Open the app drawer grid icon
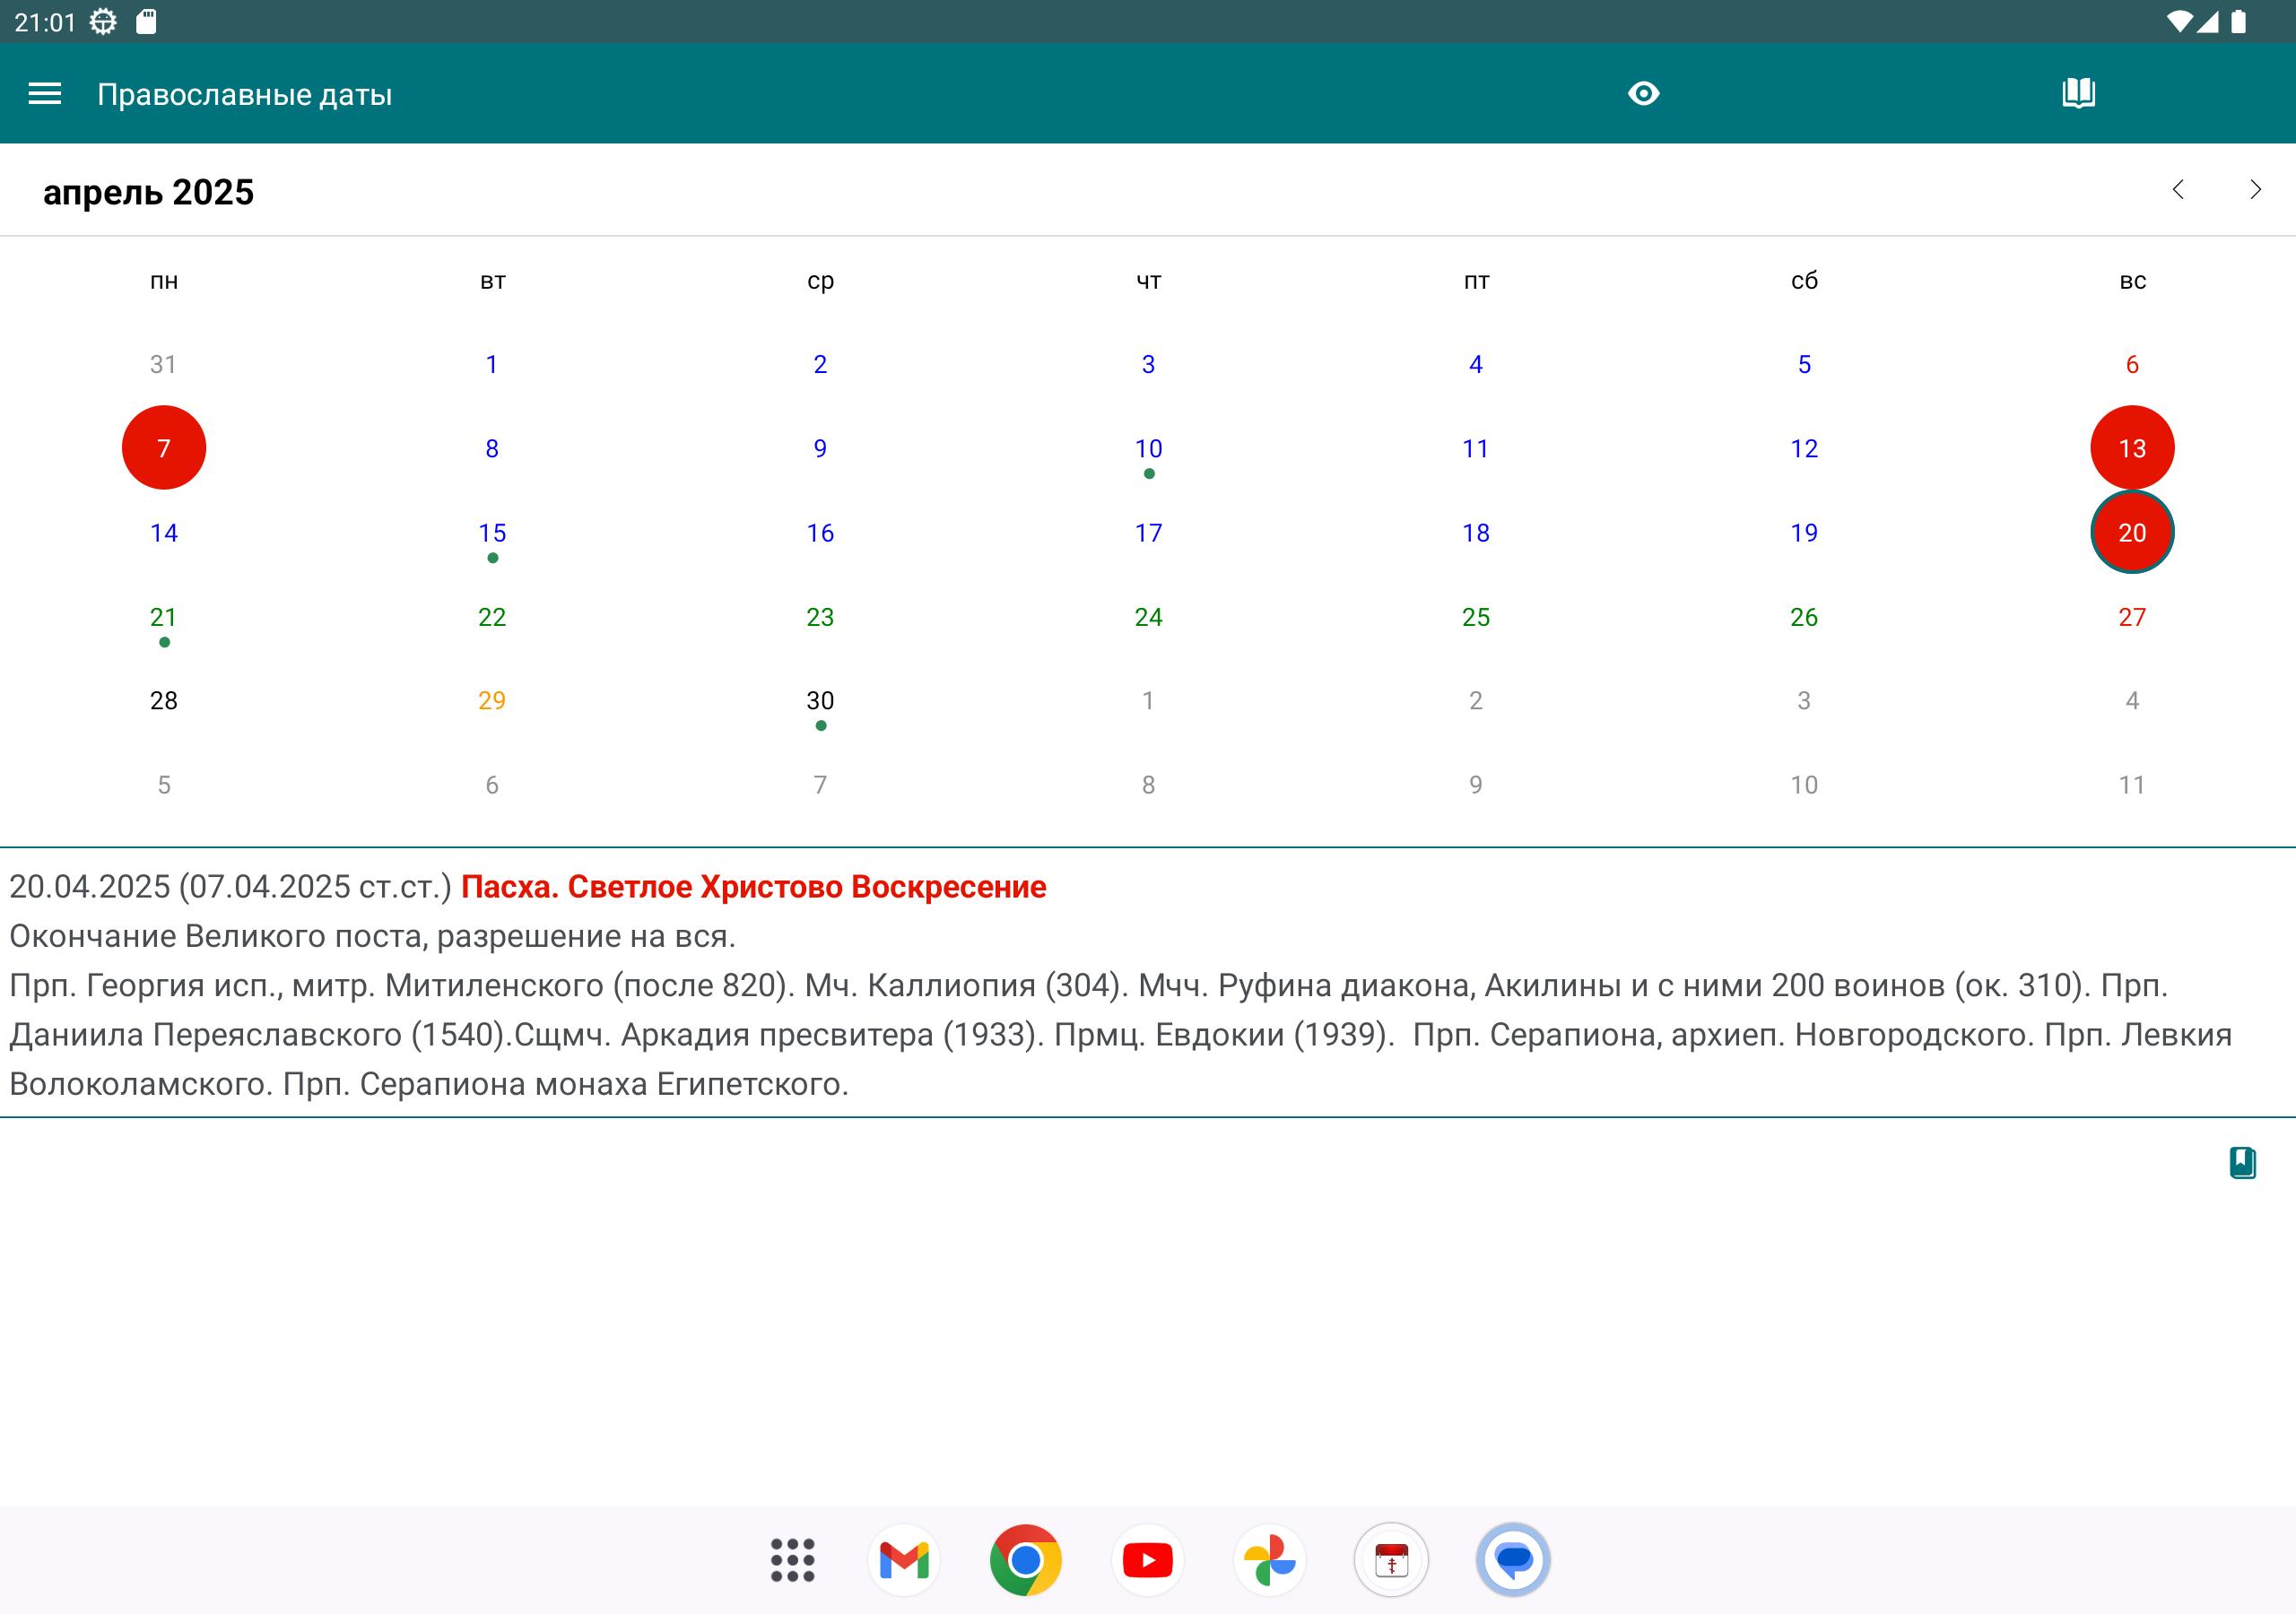This screenshot has height=1614, width=2296. 792,1560
